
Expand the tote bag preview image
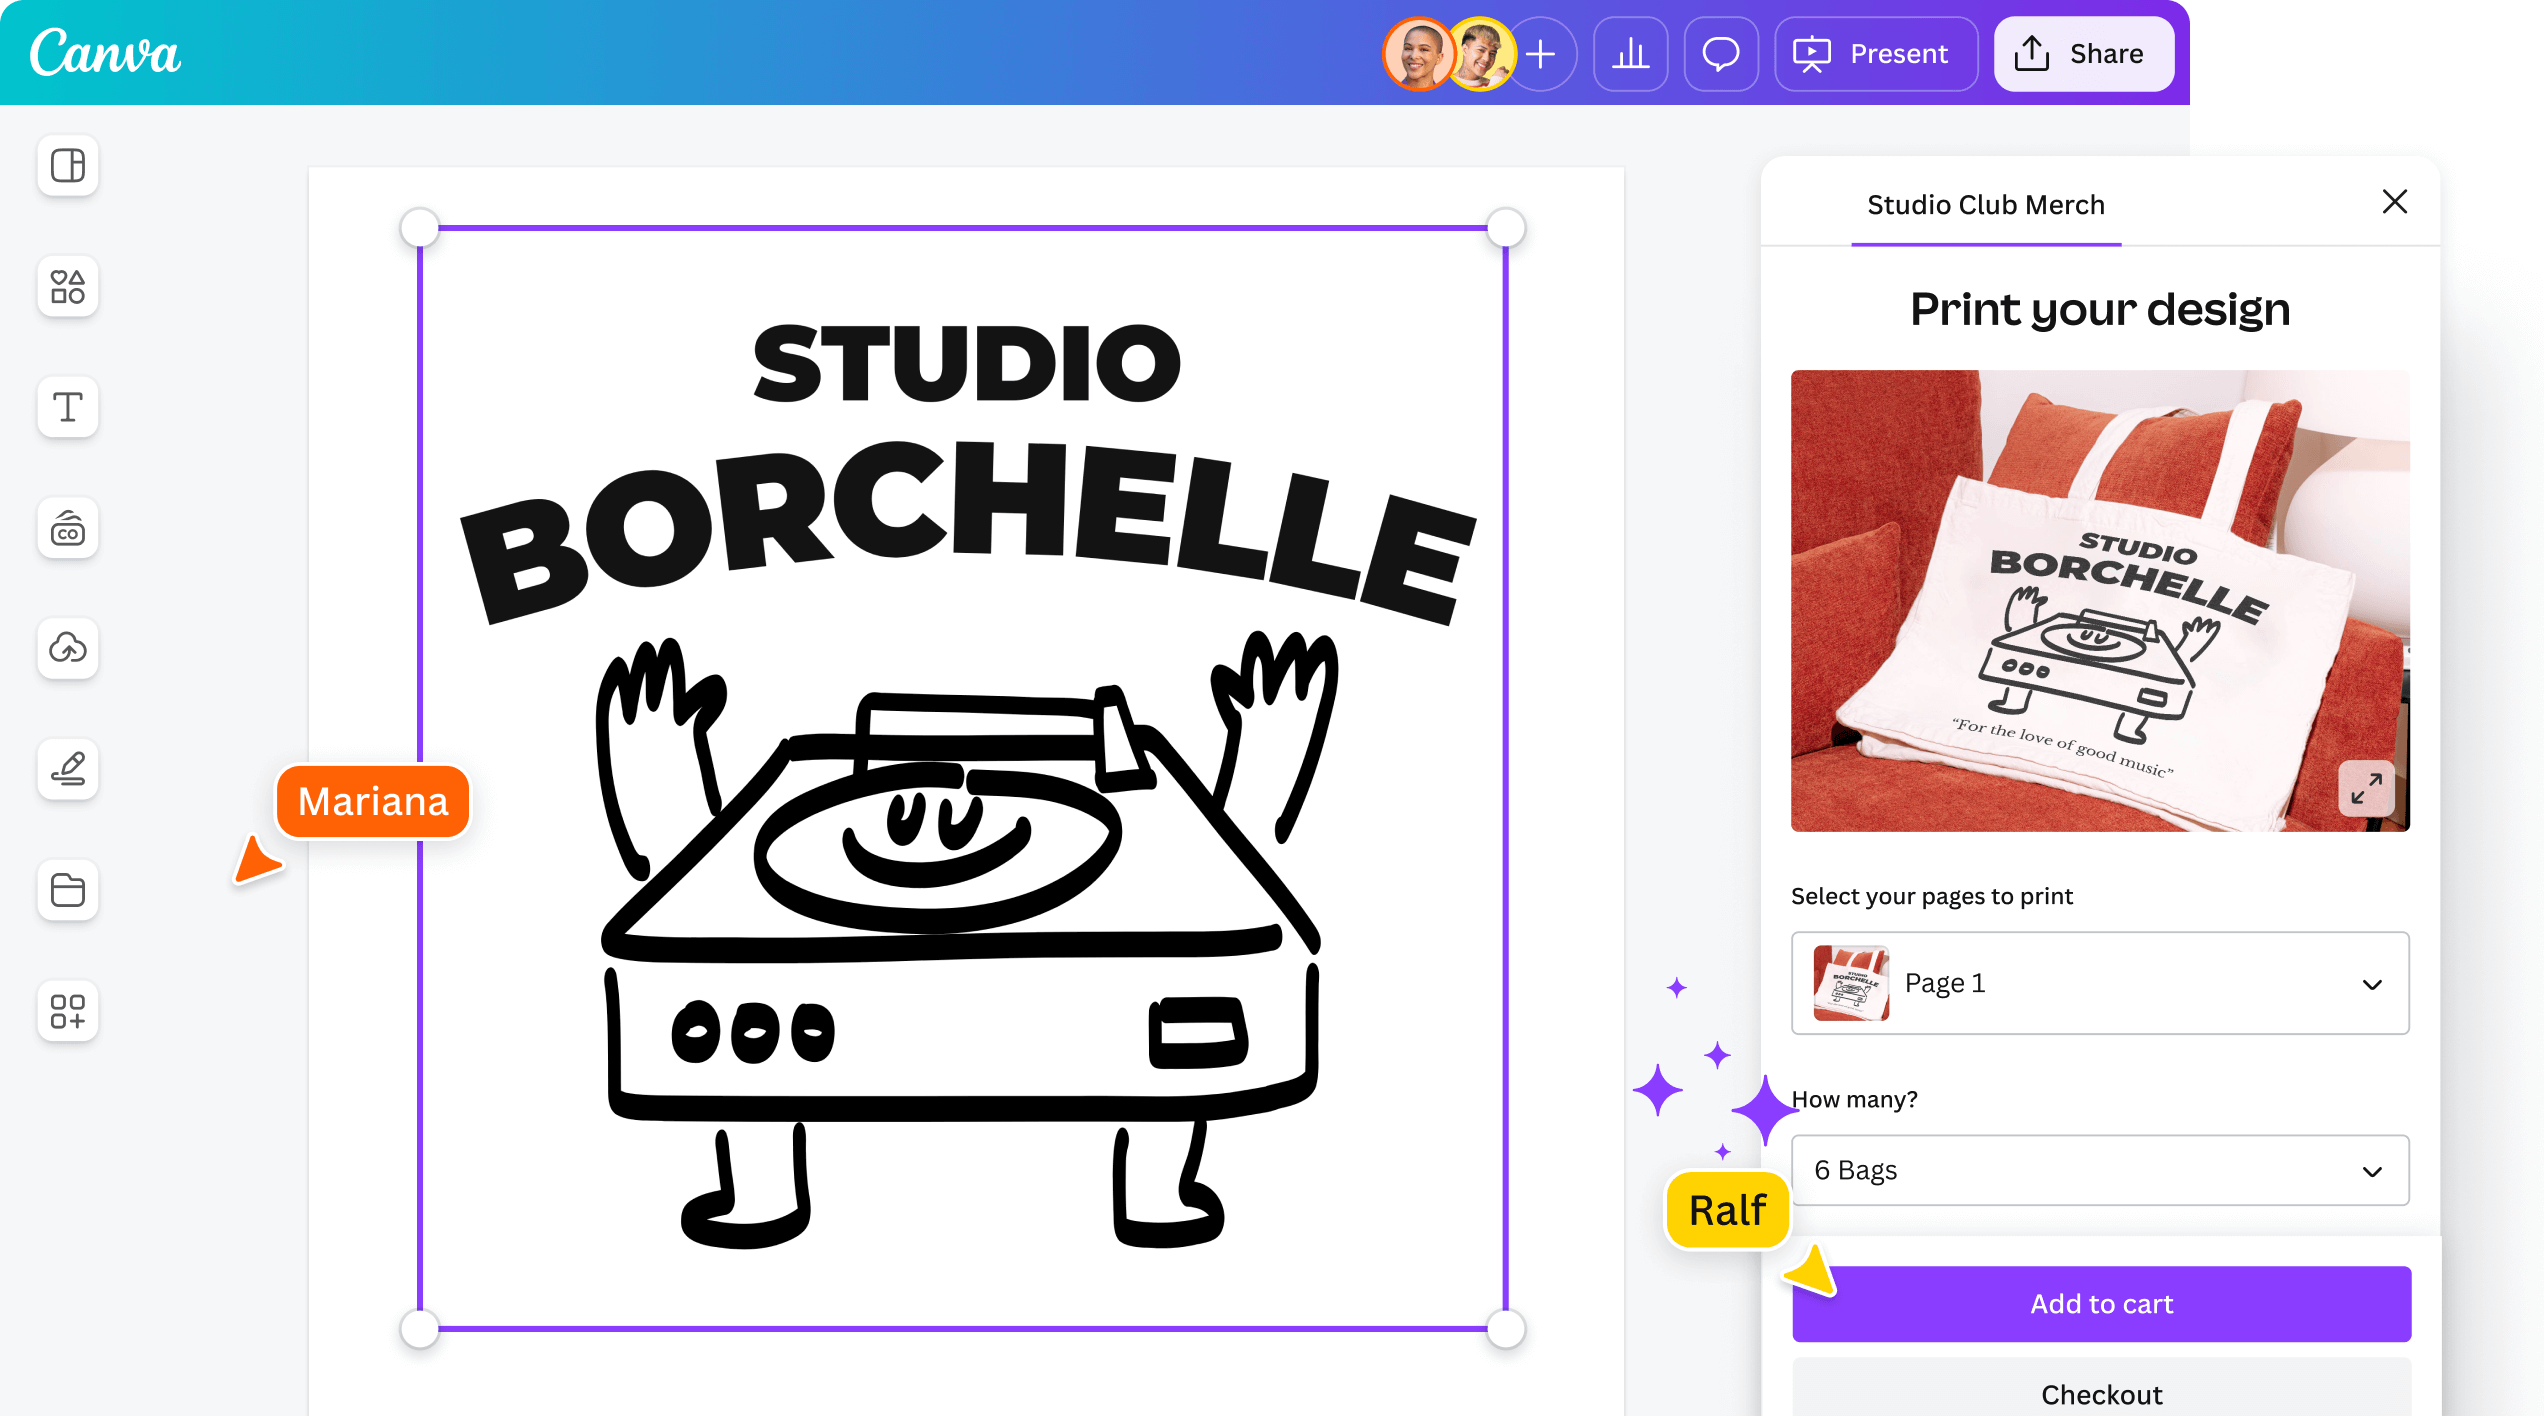coord(2366,789)
